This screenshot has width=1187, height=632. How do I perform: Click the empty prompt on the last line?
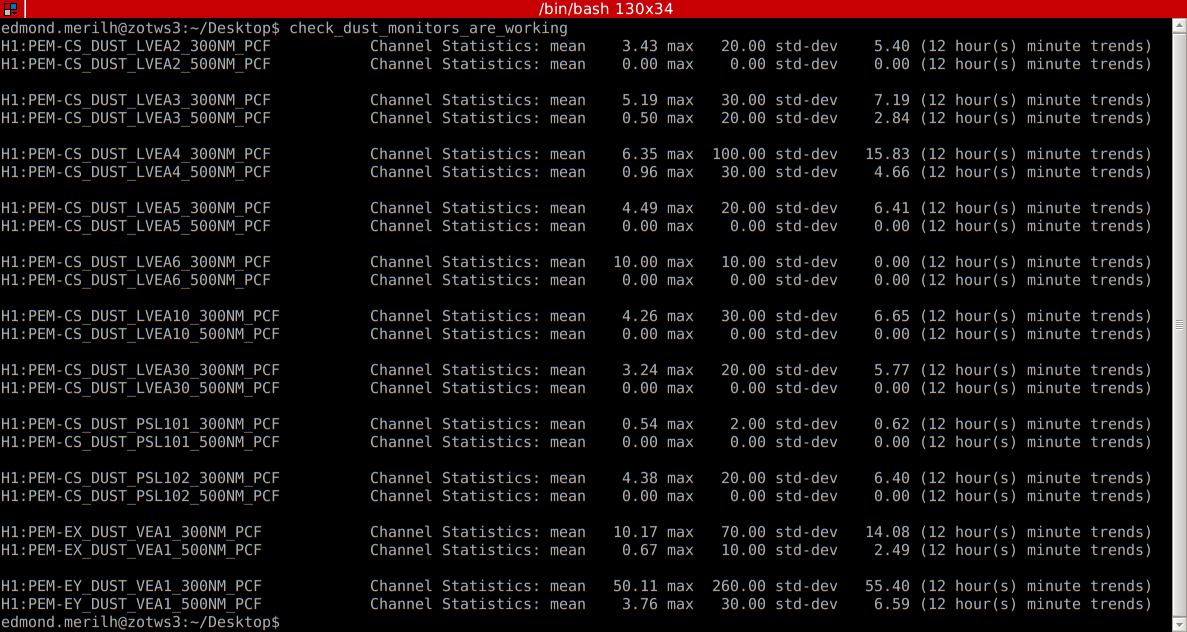click(x=140, y=622)
